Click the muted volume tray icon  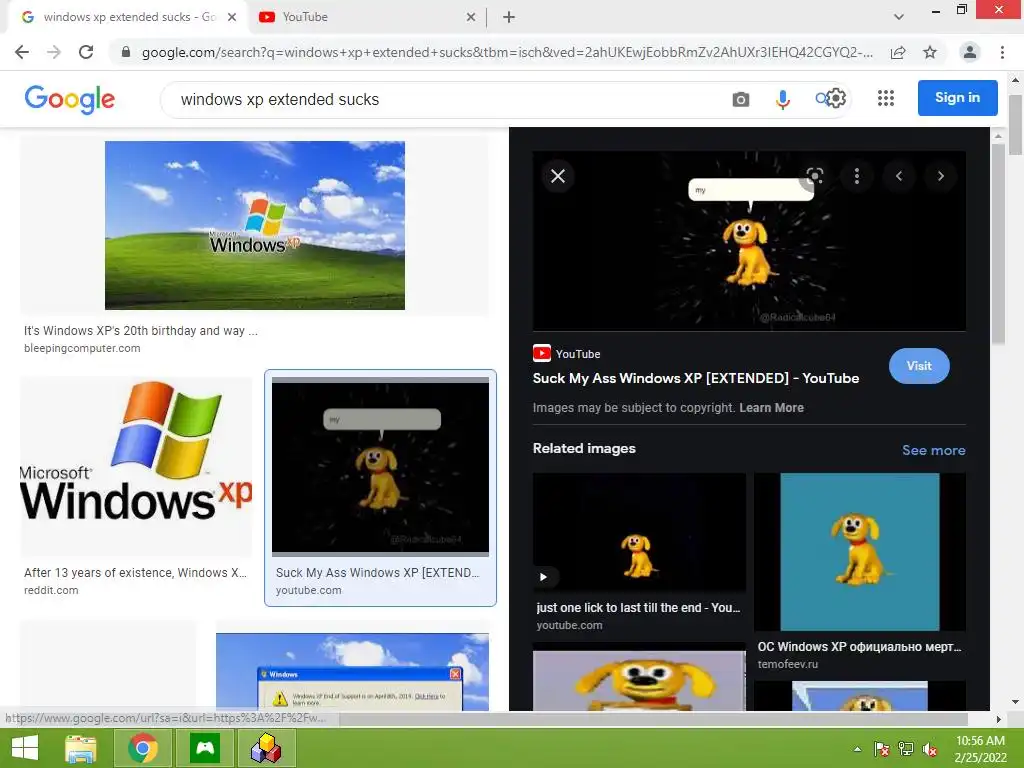pos(930,750)
